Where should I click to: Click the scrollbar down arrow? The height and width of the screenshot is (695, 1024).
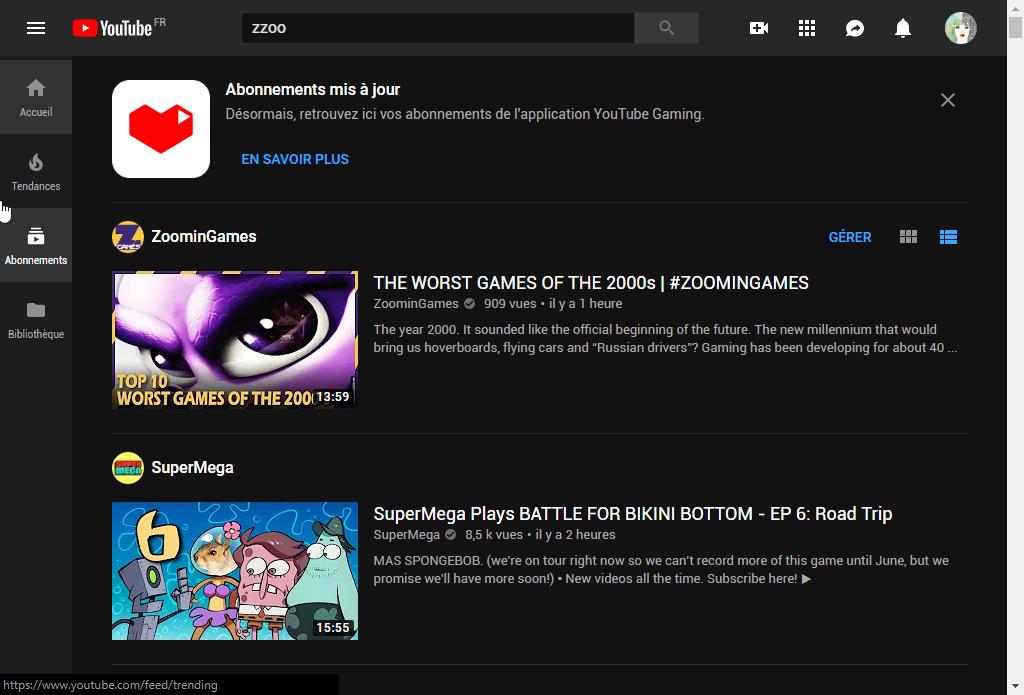(x=1015, y=688)
